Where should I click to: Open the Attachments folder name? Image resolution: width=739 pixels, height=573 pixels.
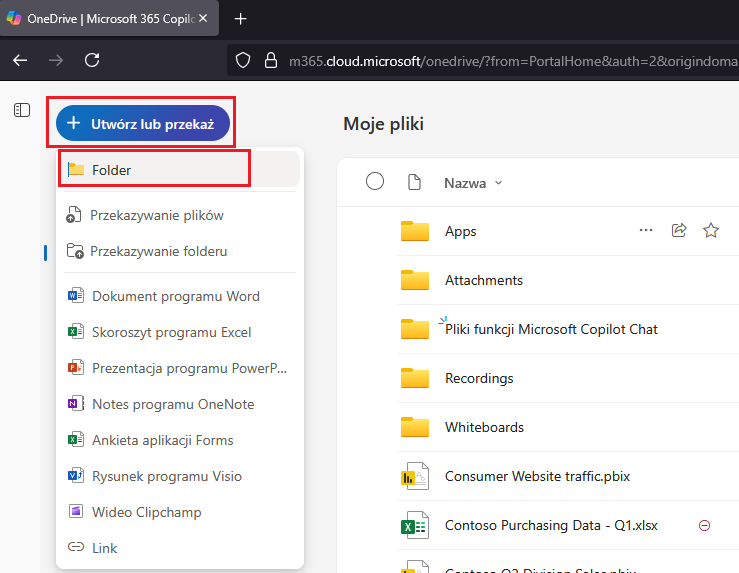click(x=484, y=280)
